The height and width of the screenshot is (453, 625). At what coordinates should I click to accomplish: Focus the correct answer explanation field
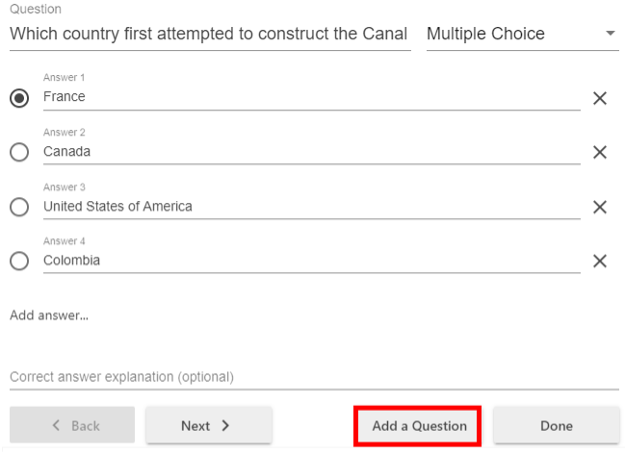[x=300, y=377]
